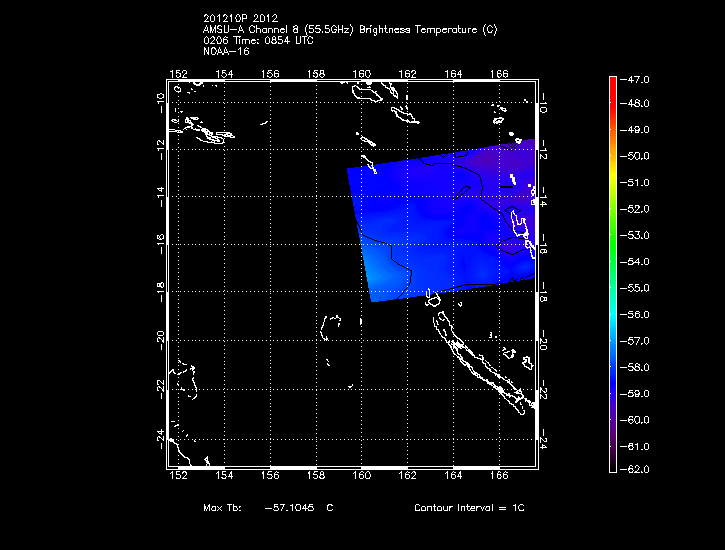Click the "-50.0" color bar label
Image resolution: width=725 pixels, height=550 pixels.
(x=634, y=156)
